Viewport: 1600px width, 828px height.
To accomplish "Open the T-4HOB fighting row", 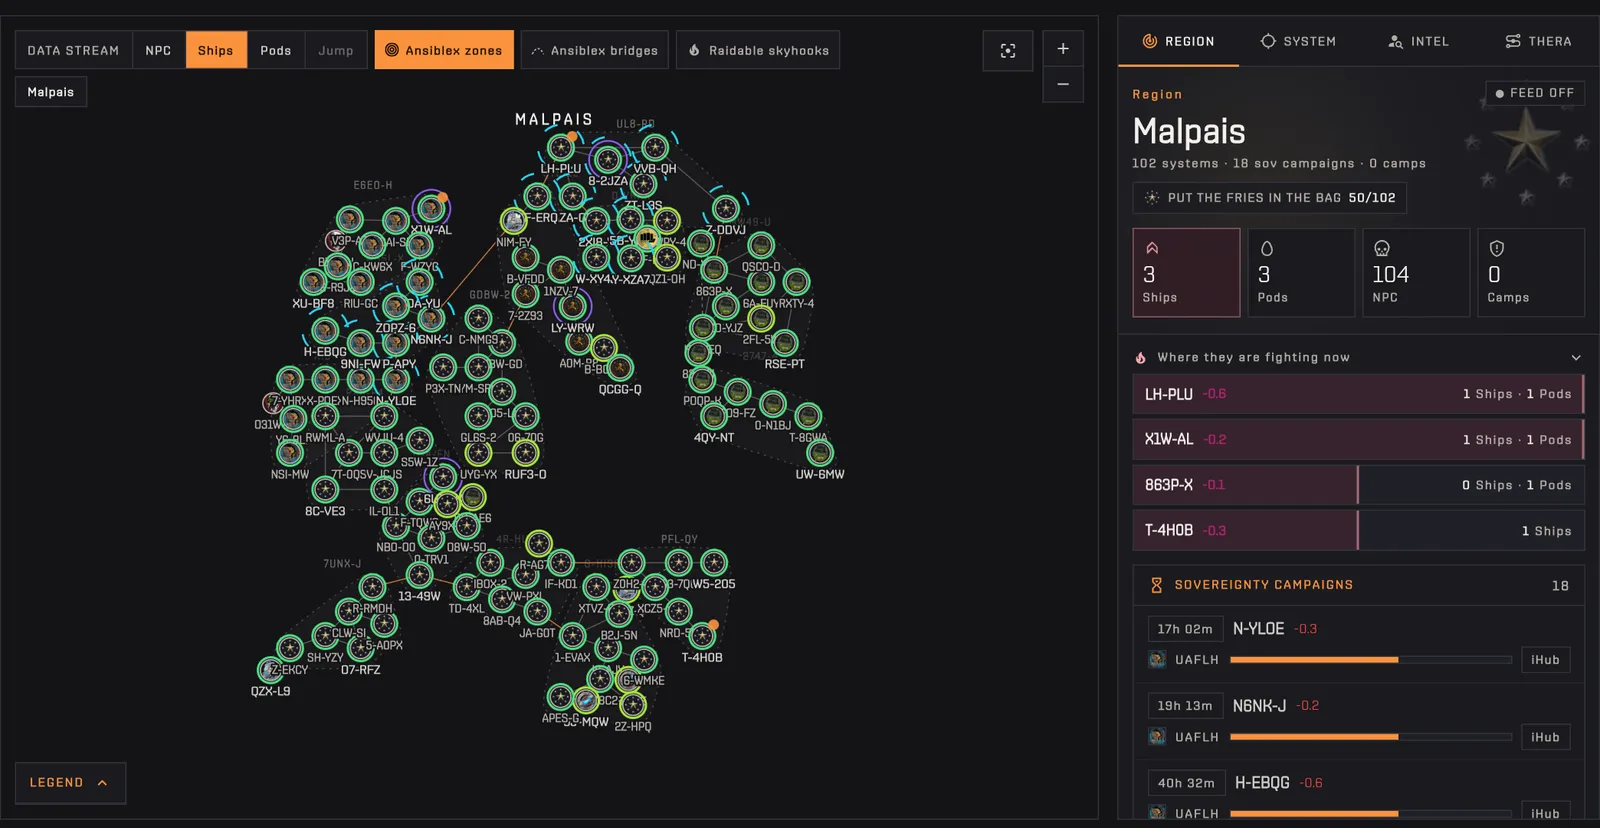I will (x=1358, y=530).
